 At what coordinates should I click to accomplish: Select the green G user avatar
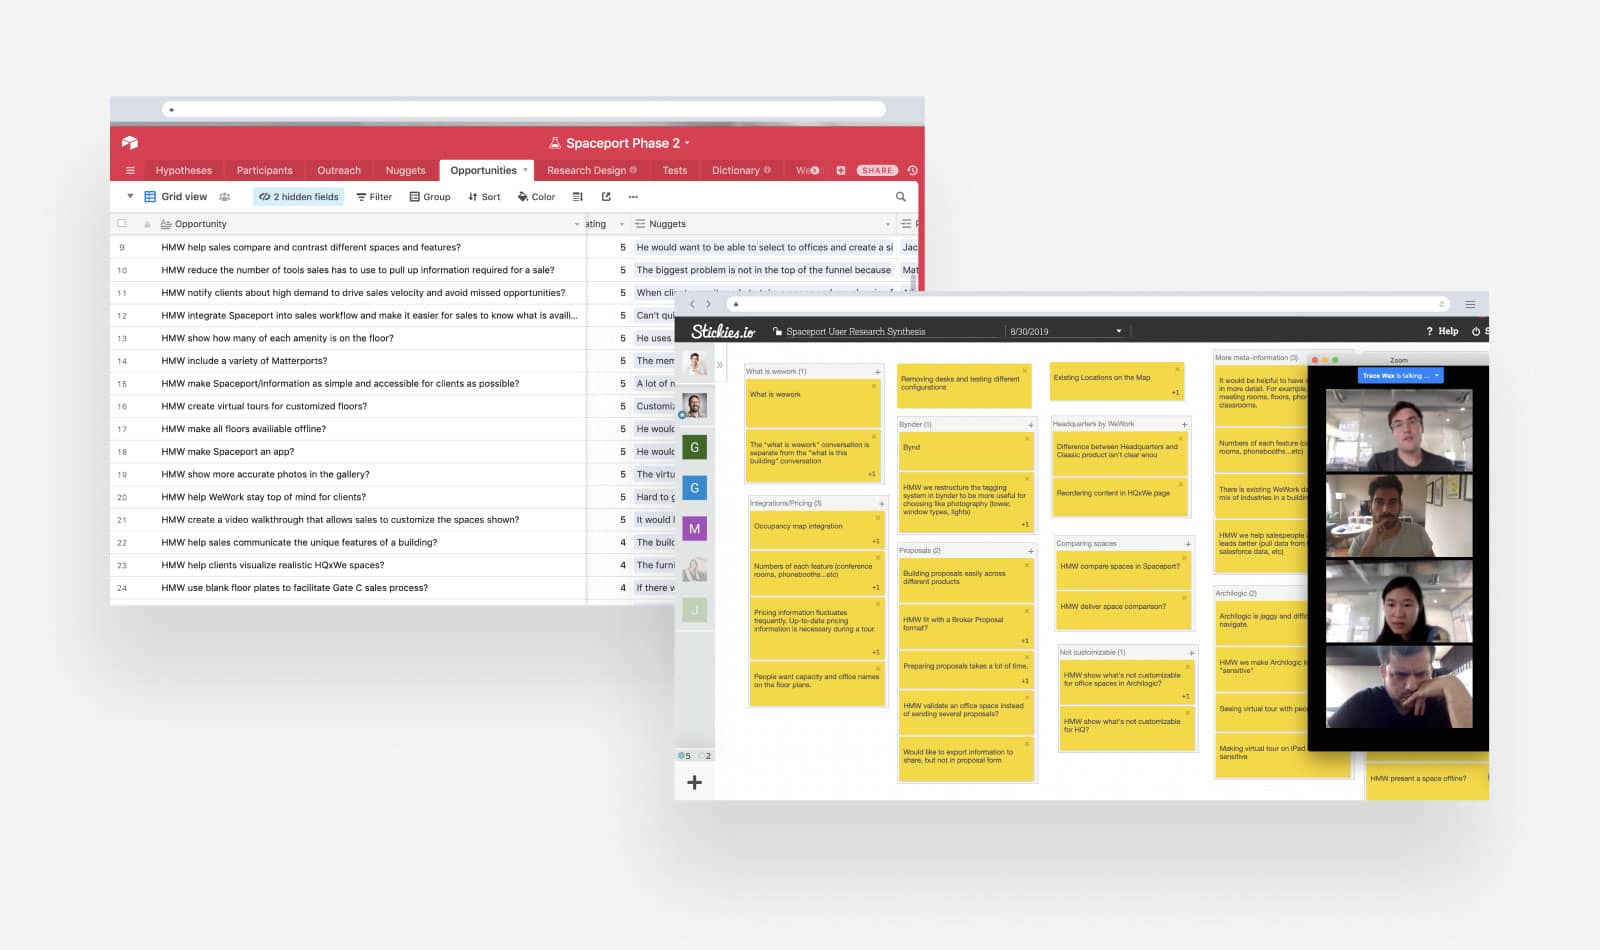point(694,447)
